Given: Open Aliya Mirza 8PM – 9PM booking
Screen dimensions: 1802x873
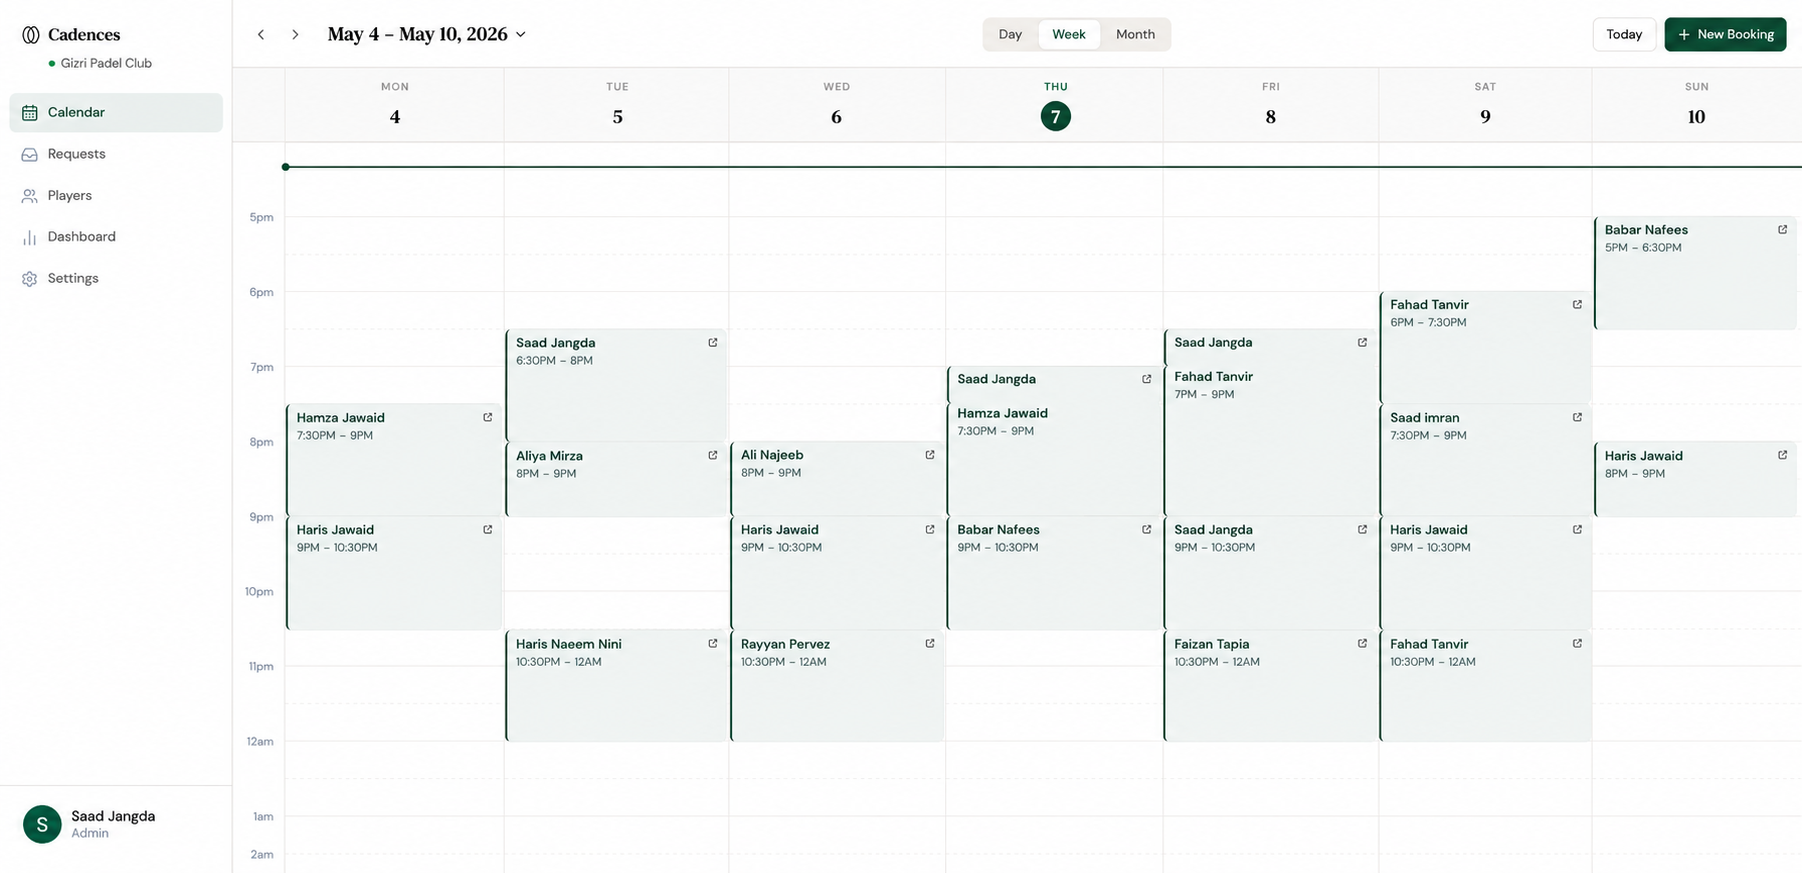Looking at the screenshot, I should pos(616,479).
